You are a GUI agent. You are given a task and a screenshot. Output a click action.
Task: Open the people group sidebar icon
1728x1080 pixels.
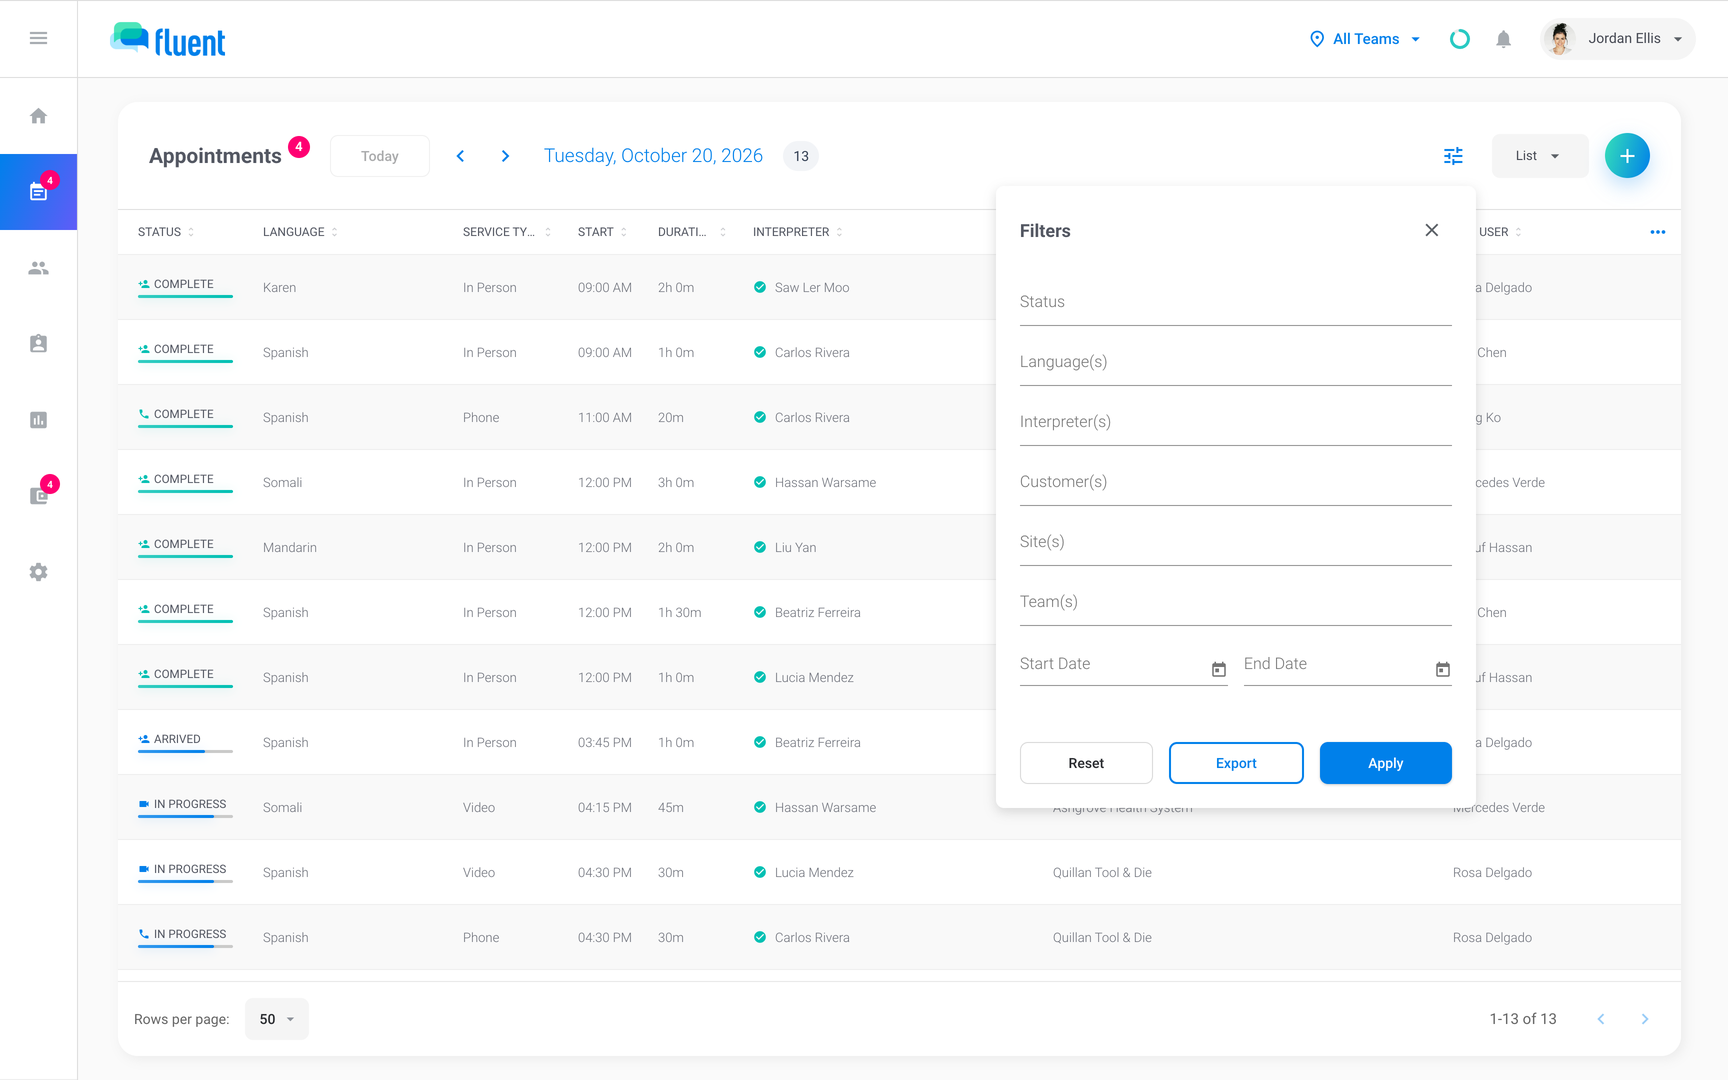point(38,268)
